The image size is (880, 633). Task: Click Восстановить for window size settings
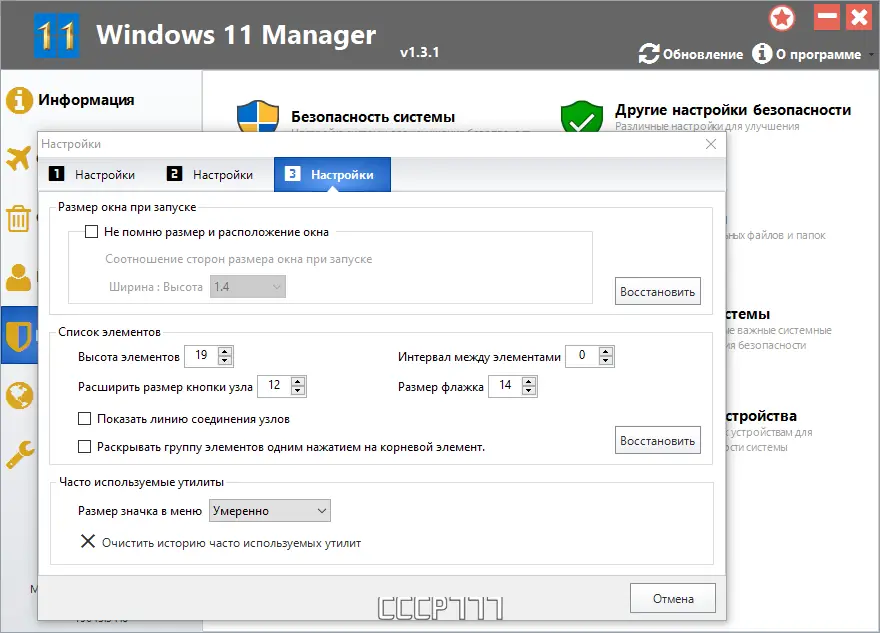click(657, 291)
